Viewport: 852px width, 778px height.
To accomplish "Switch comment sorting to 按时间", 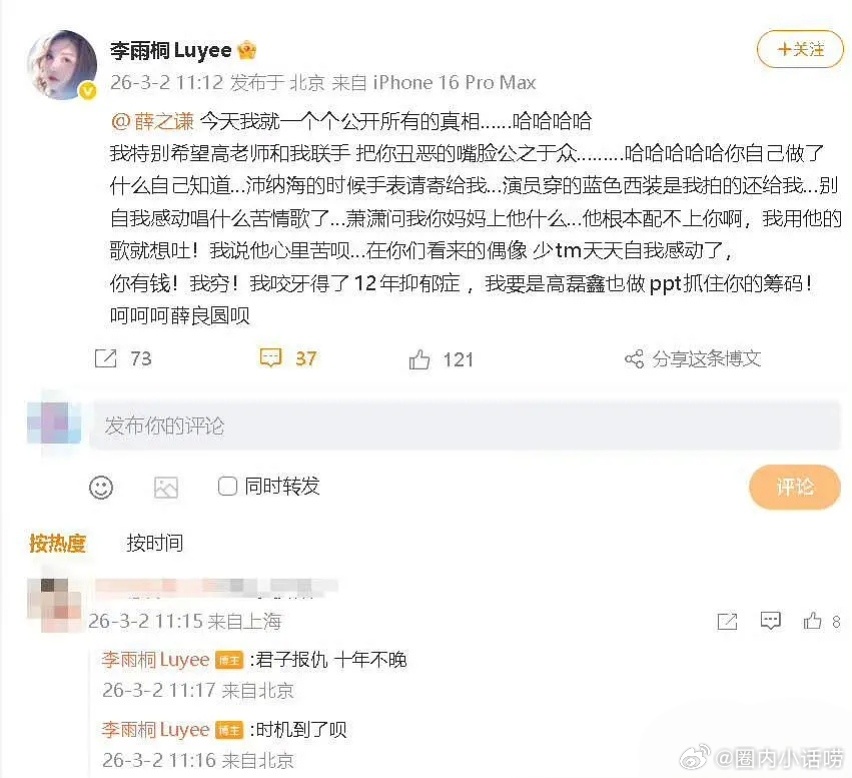I will click(155, 543).
